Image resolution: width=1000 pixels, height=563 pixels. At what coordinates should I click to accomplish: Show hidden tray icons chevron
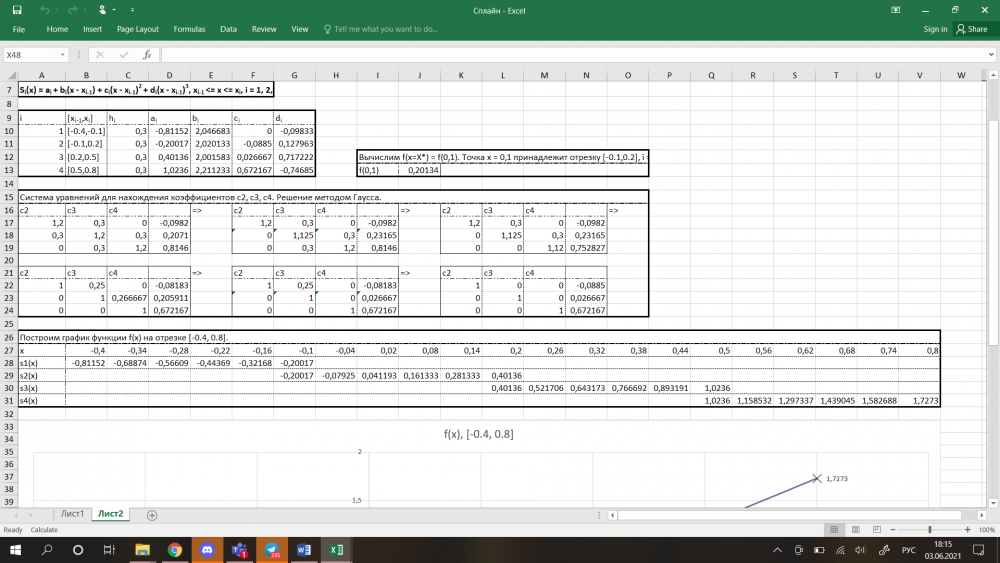click(777, 550)
